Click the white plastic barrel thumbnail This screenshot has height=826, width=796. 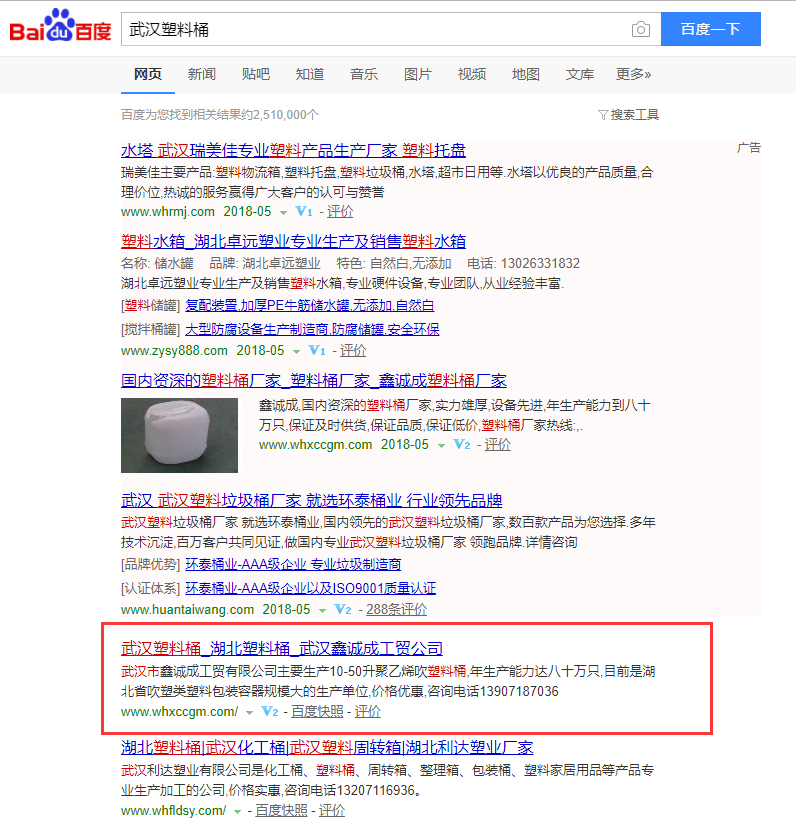click(x=180, y=435)
